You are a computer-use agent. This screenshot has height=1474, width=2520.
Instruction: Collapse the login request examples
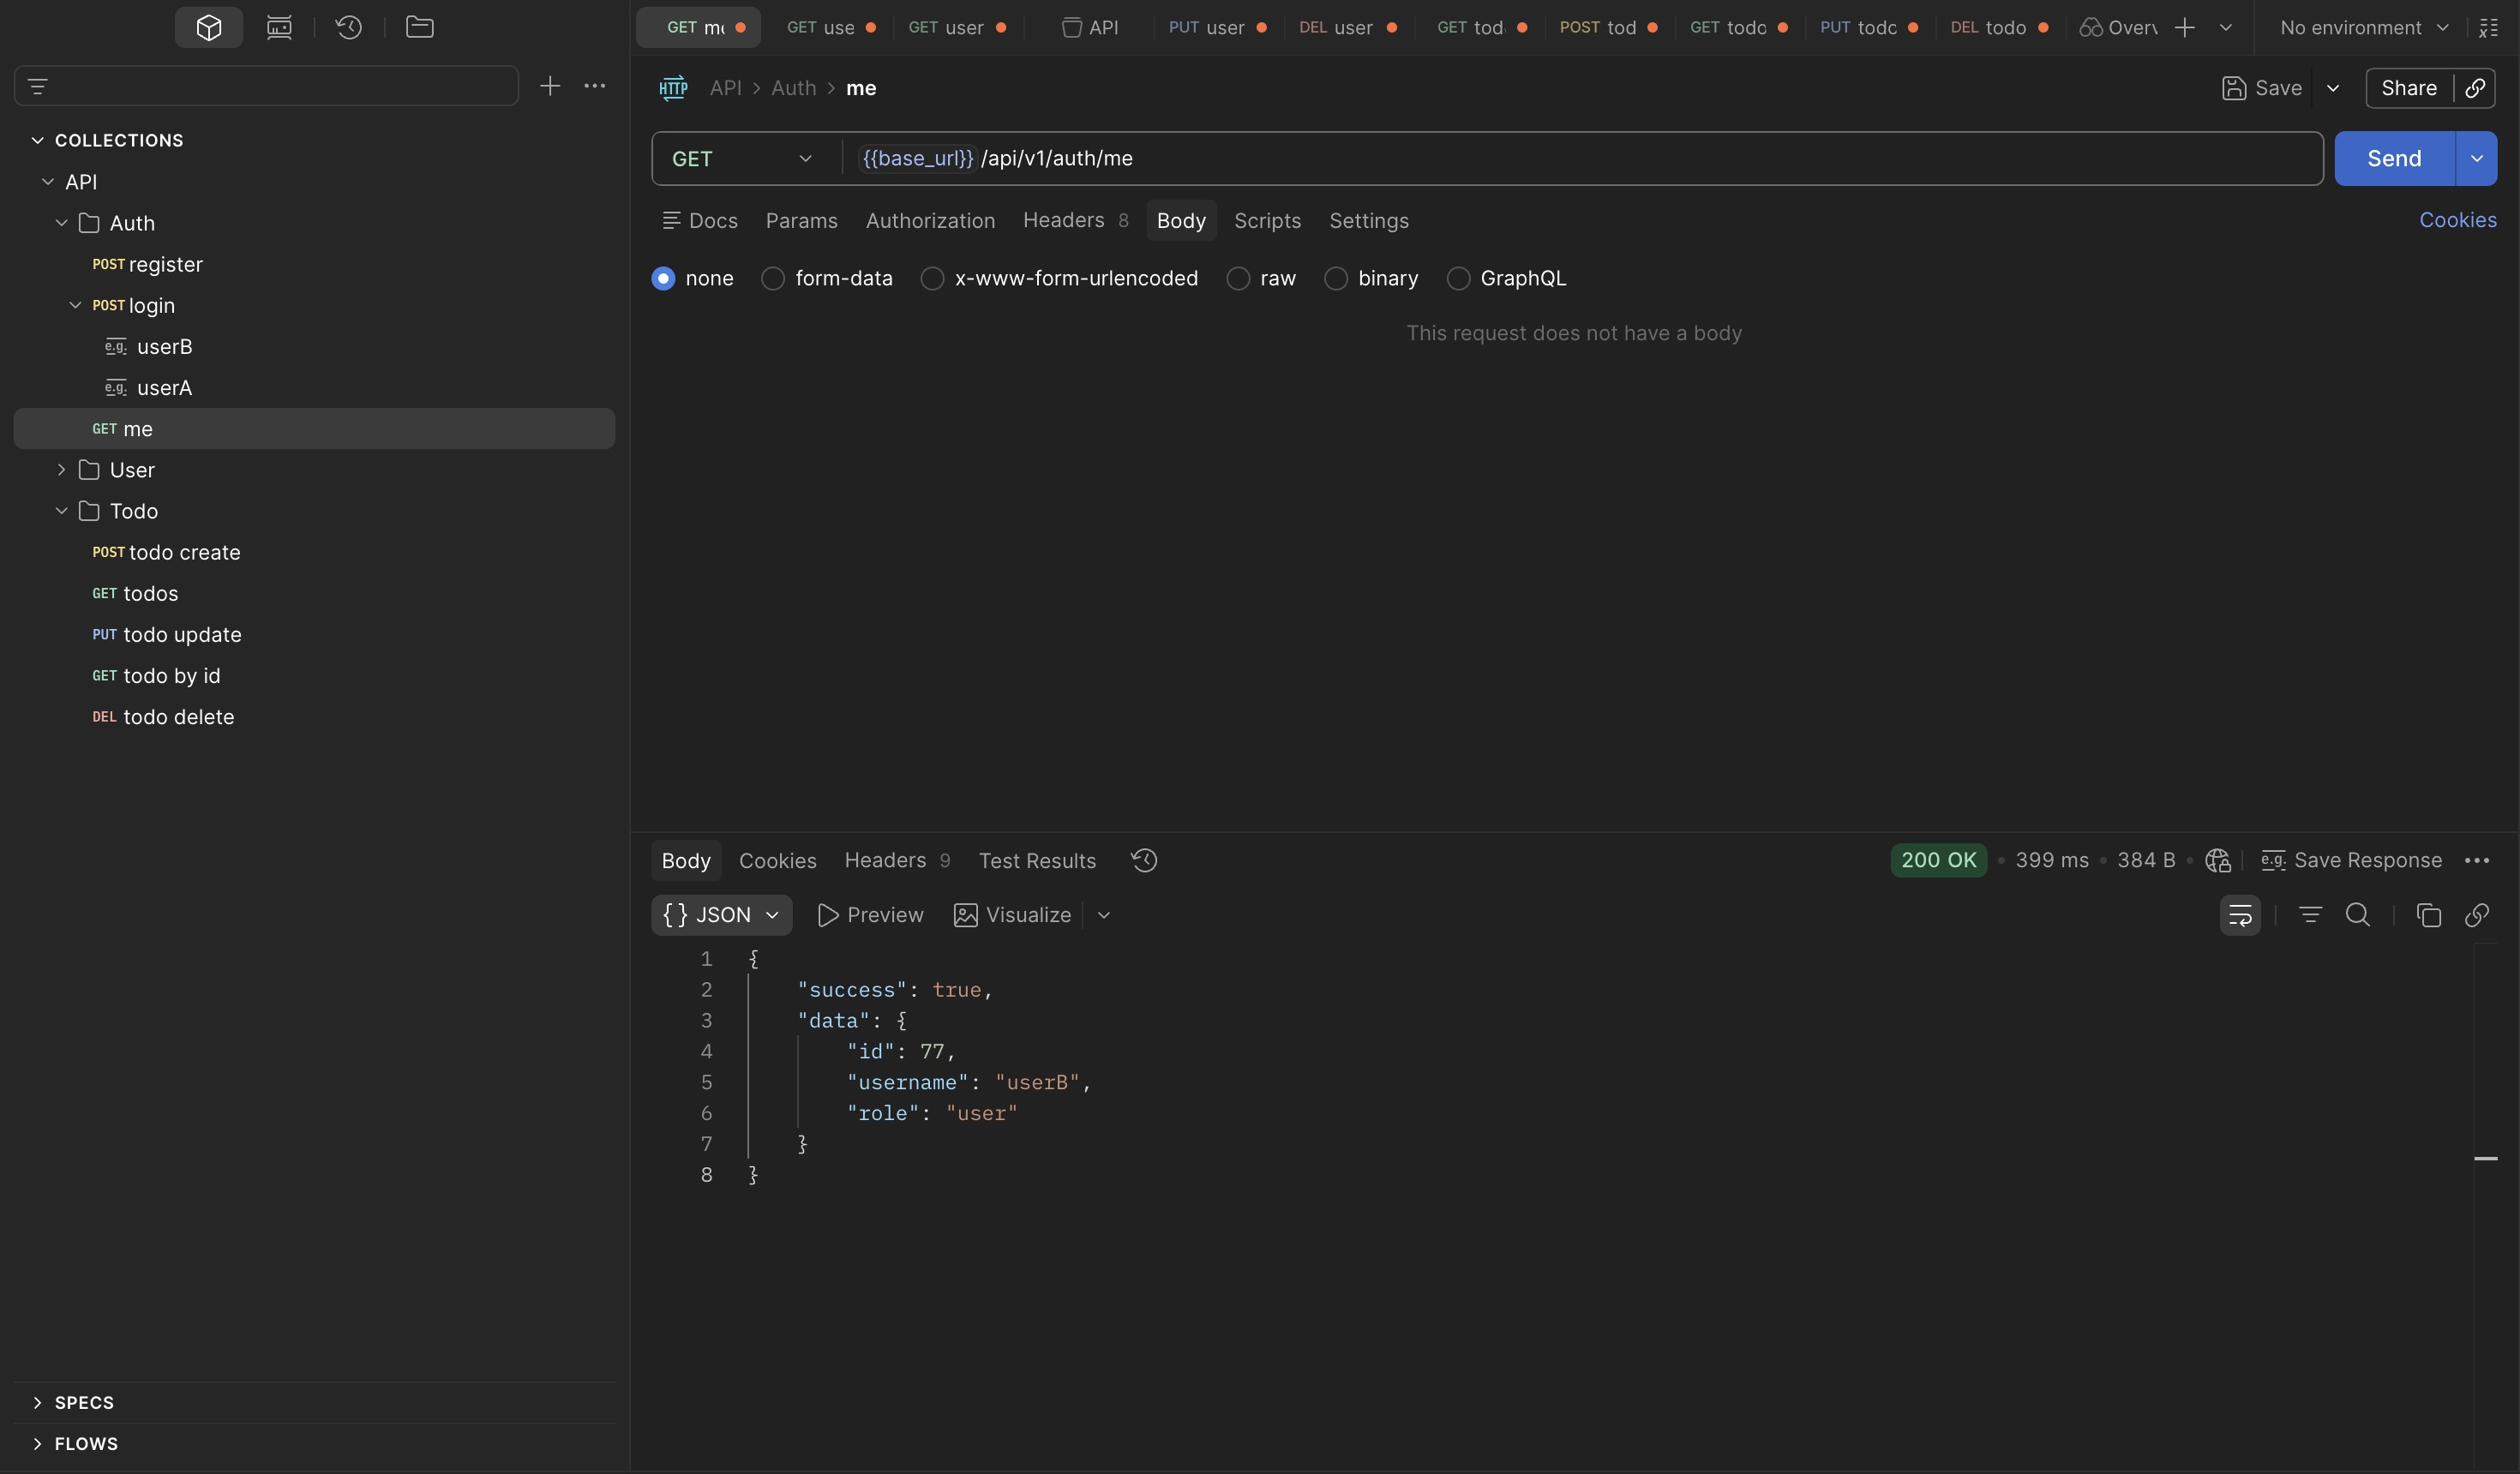(75, 305)
